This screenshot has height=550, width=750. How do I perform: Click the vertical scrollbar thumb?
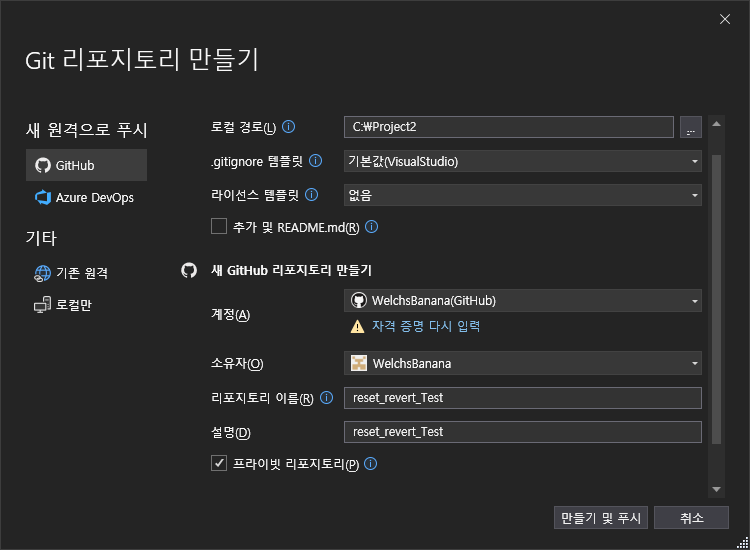pos(716,299)
